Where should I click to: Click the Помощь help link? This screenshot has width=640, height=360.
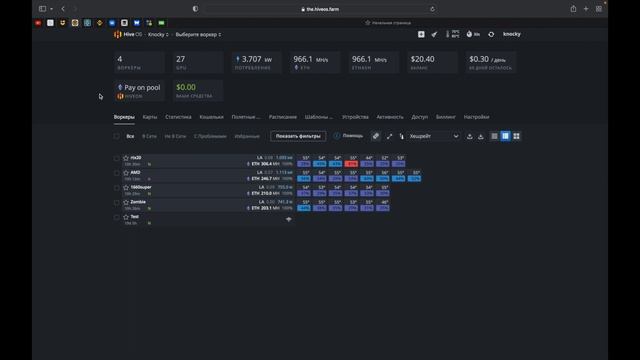point(348,136)
